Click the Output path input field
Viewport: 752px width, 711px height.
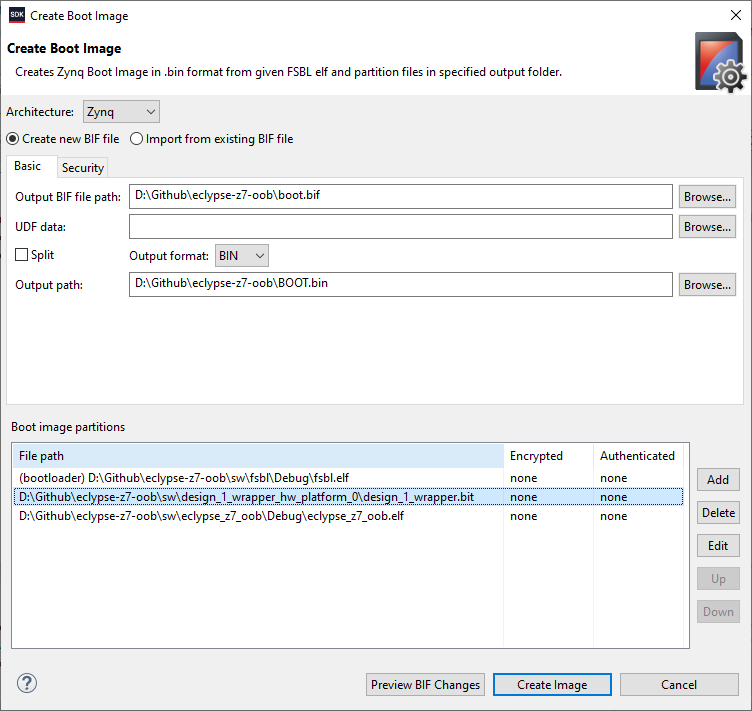coord(400,284)
